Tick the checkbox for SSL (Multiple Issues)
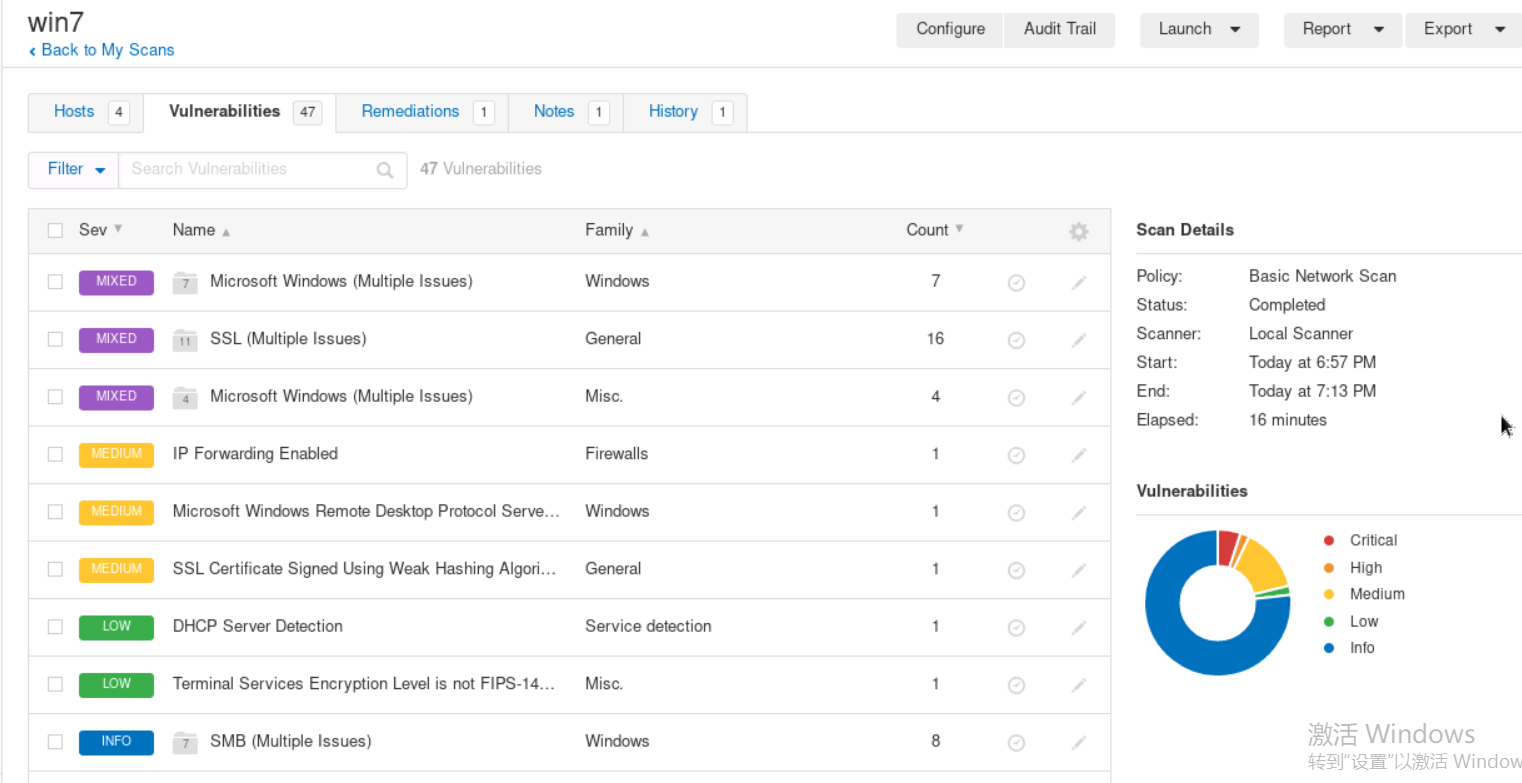1522x783 pixels. pos(55,339)
